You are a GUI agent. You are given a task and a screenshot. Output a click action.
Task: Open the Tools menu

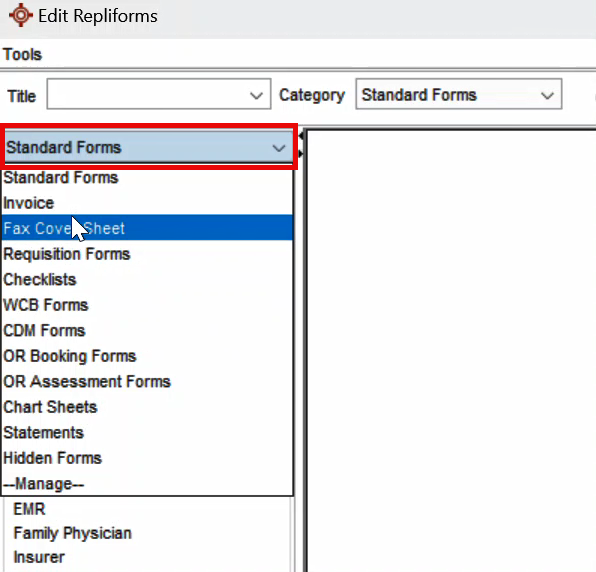pyautogui.click(x=22, y=54)
